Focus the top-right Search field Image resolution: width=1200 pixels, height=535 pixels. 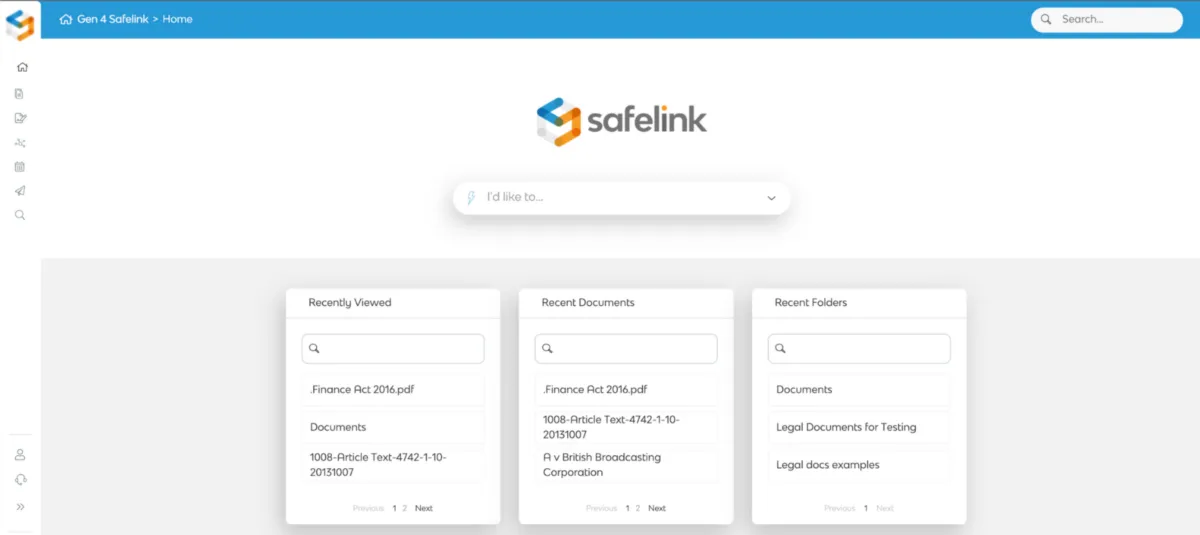point(1107,19)
